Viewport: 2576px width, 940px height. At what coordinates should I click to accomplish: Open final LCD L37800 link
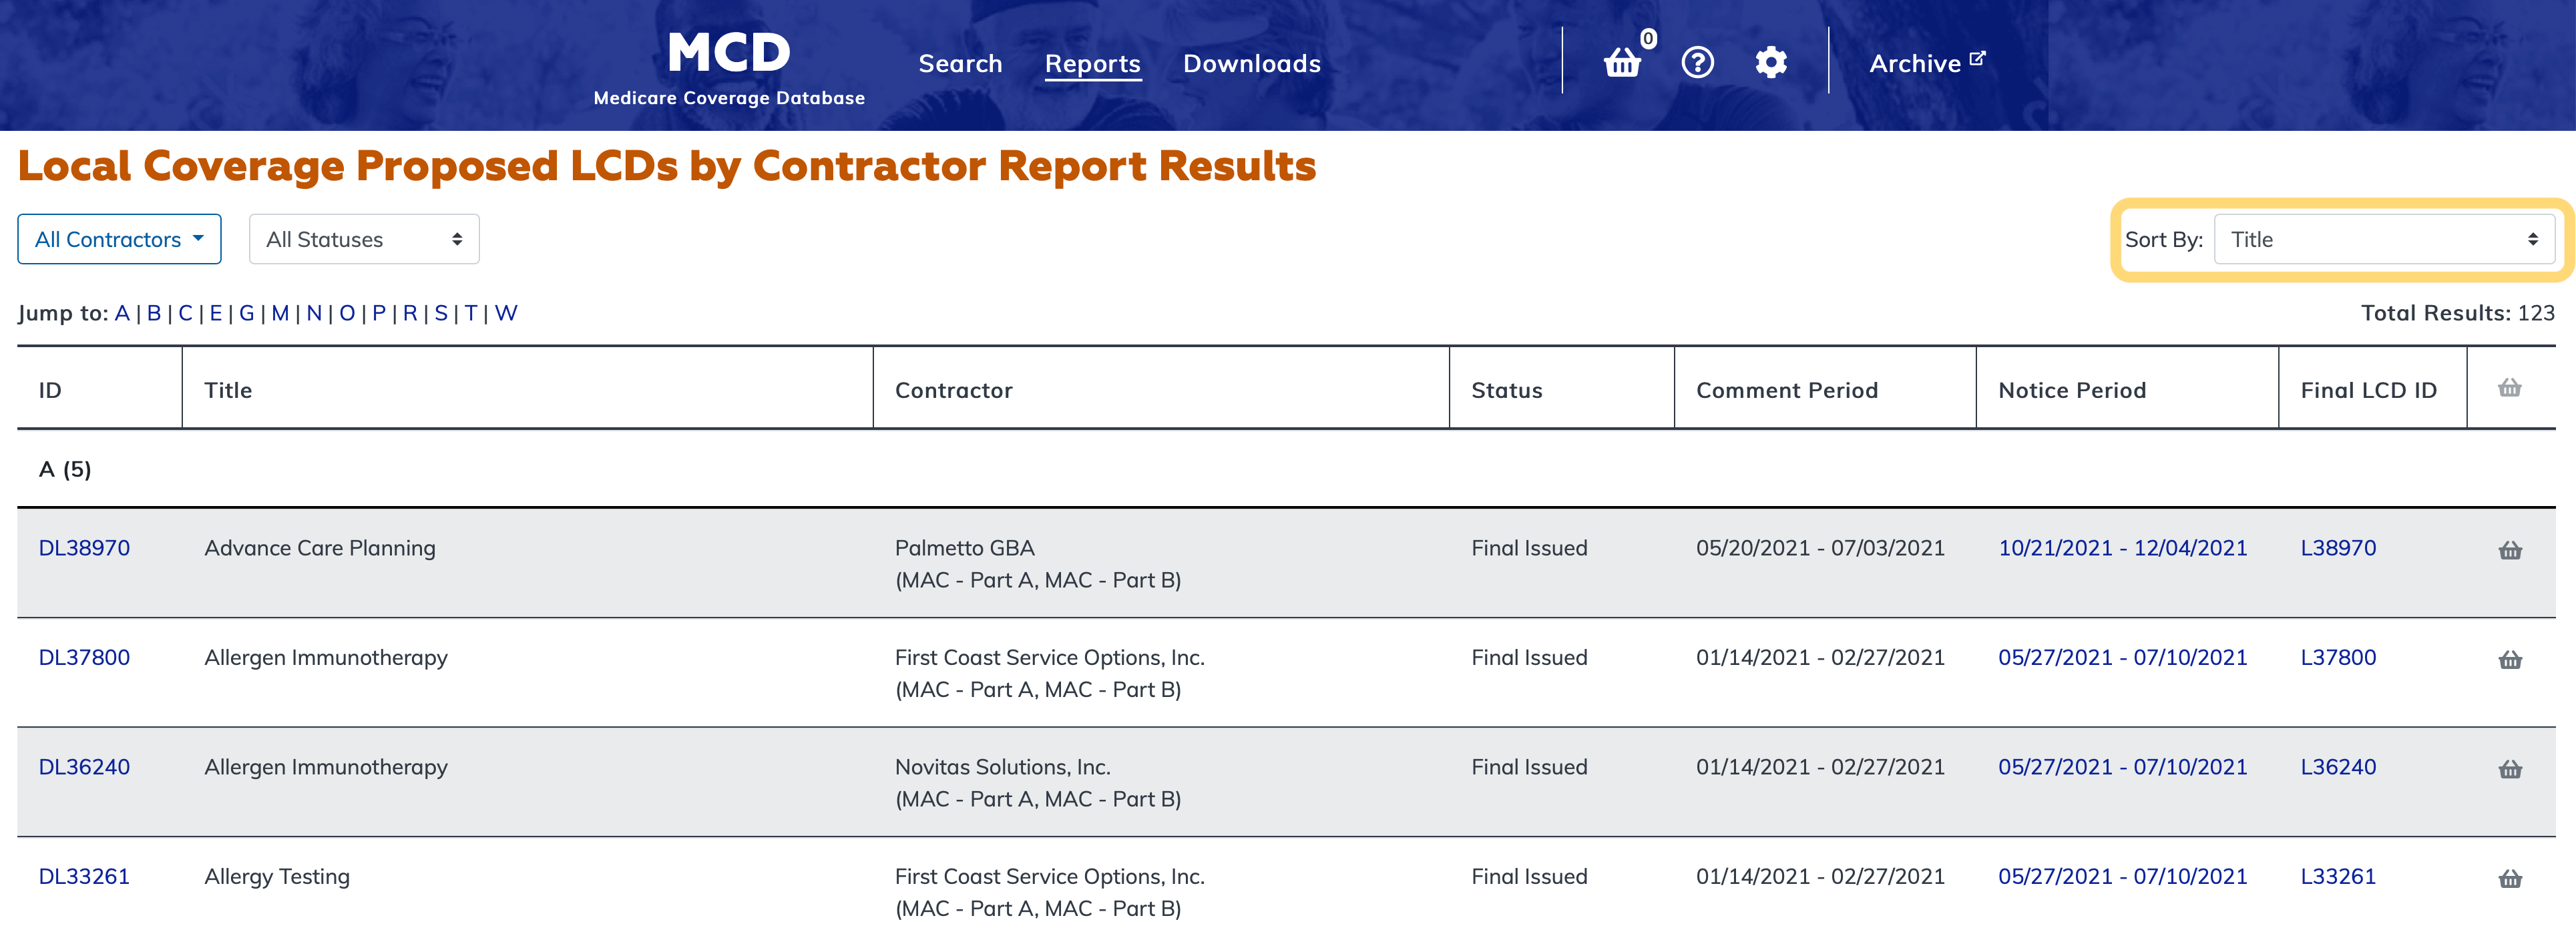(x=2337, y=657)
